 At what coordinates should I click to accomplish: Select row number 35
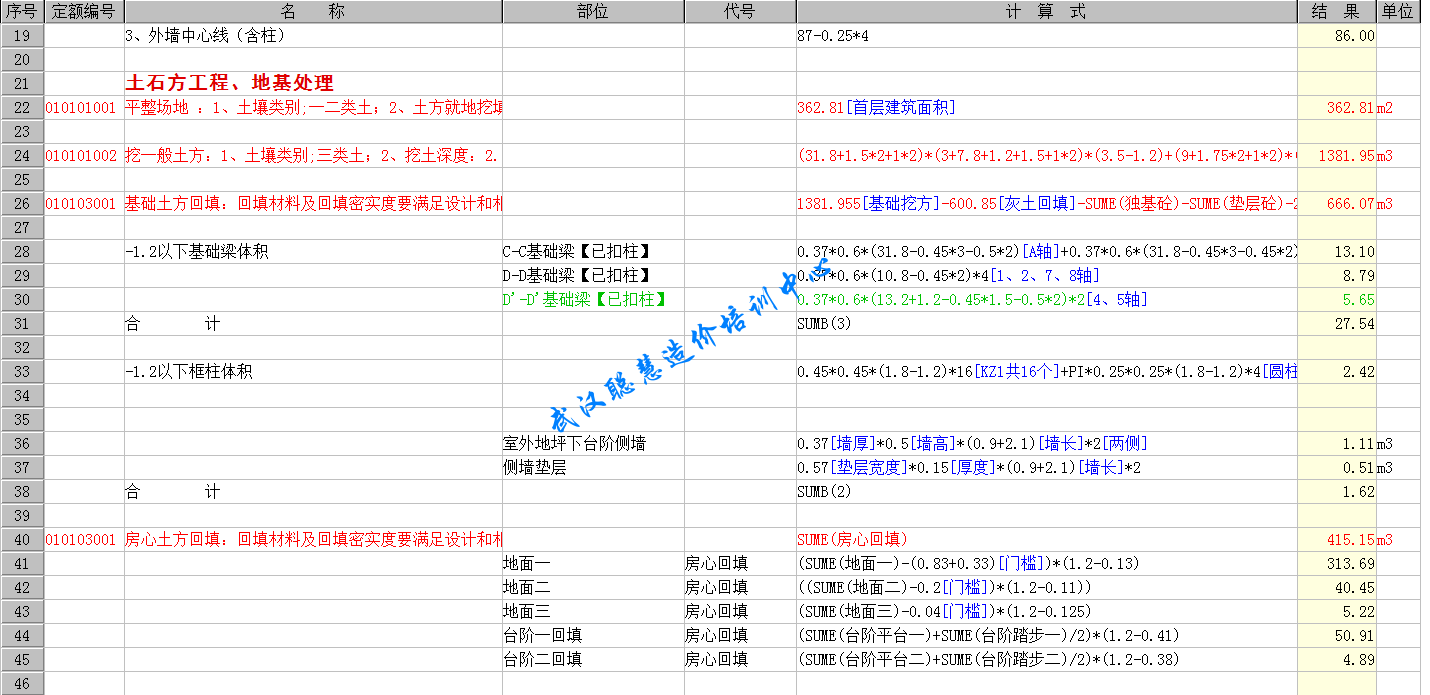[22, 420]
